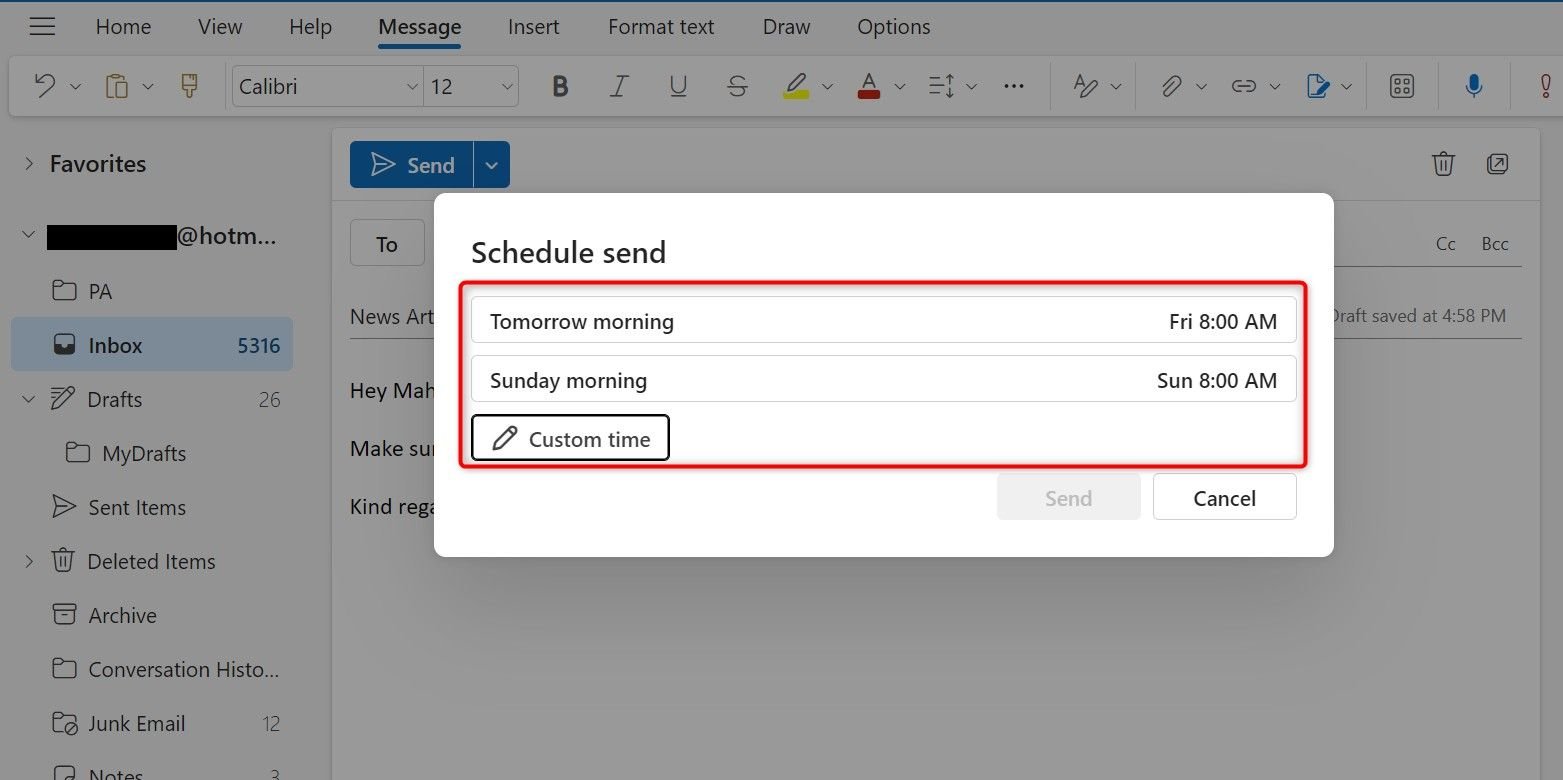Pop out message to new window
1563x780 pixels.
[1497, 164]
